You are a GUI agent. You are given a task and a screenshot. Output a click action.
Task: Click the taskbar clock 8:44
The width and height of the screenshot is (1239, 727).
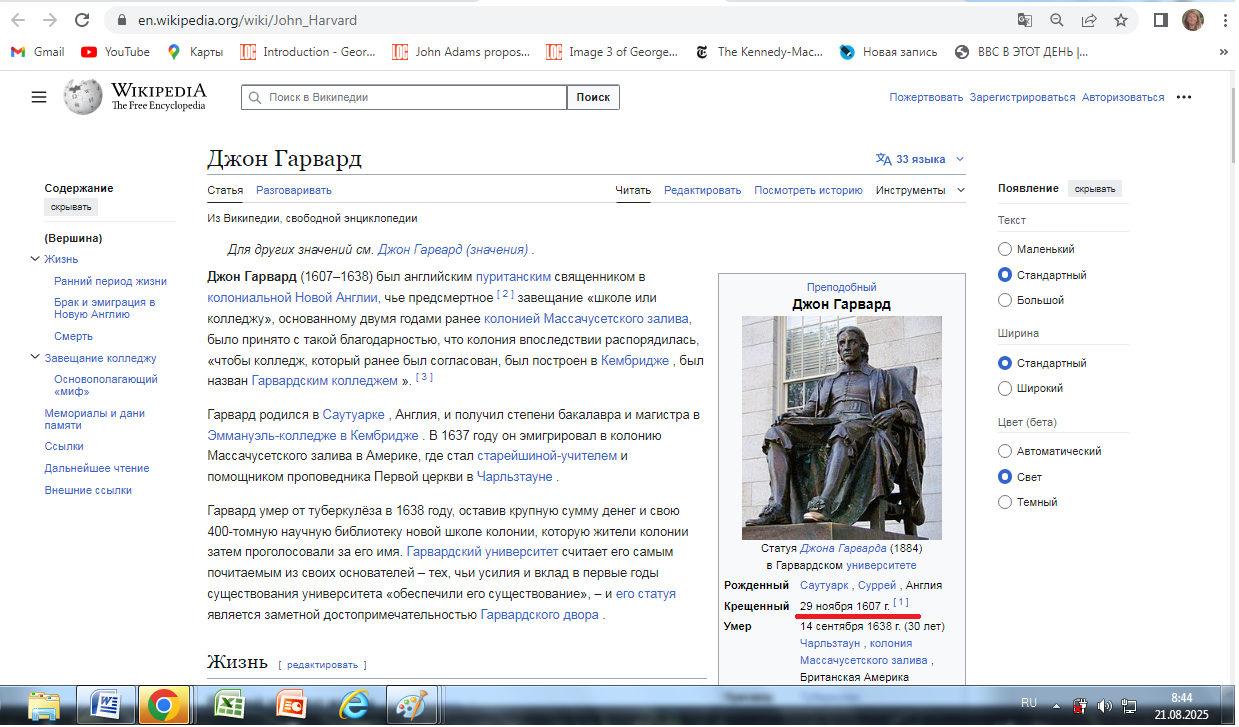(1181, 697)
